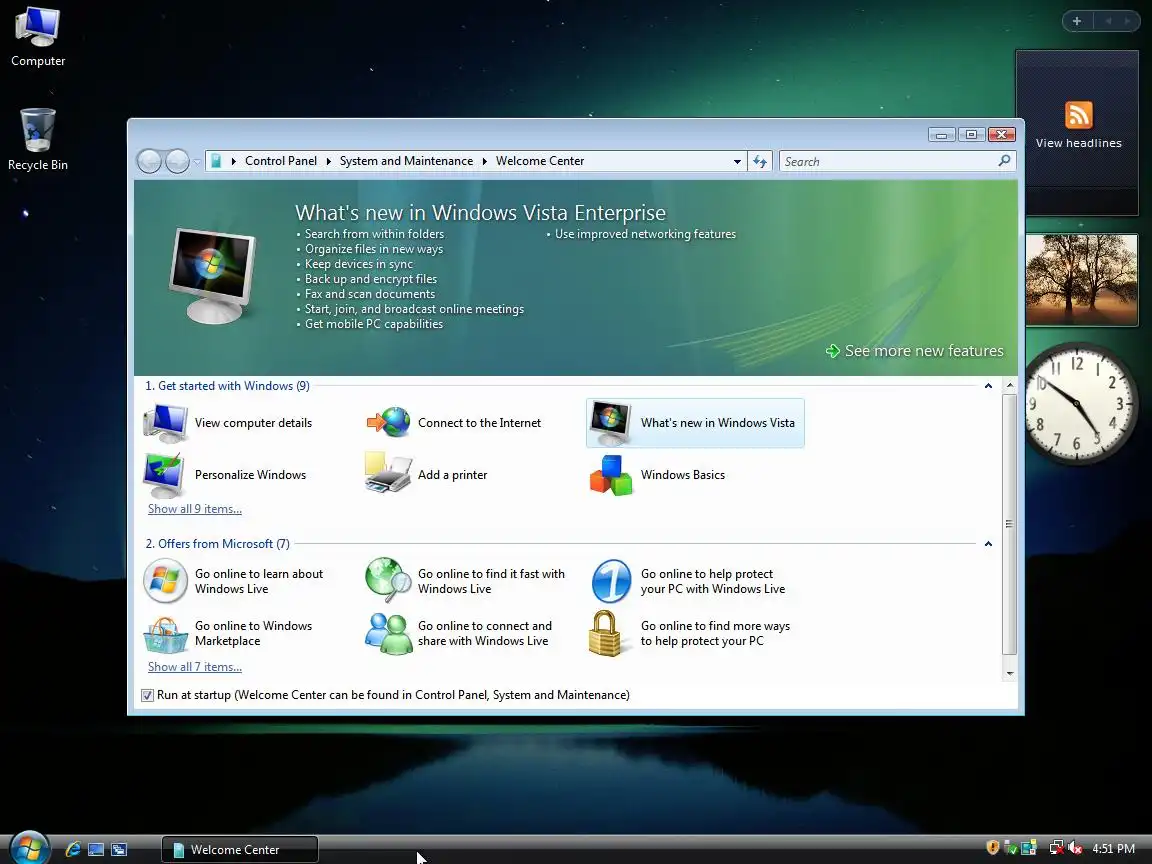The width and height of the screenshot is (1152, 864).
Task: Open Personalize Windows
Action: 226,475
